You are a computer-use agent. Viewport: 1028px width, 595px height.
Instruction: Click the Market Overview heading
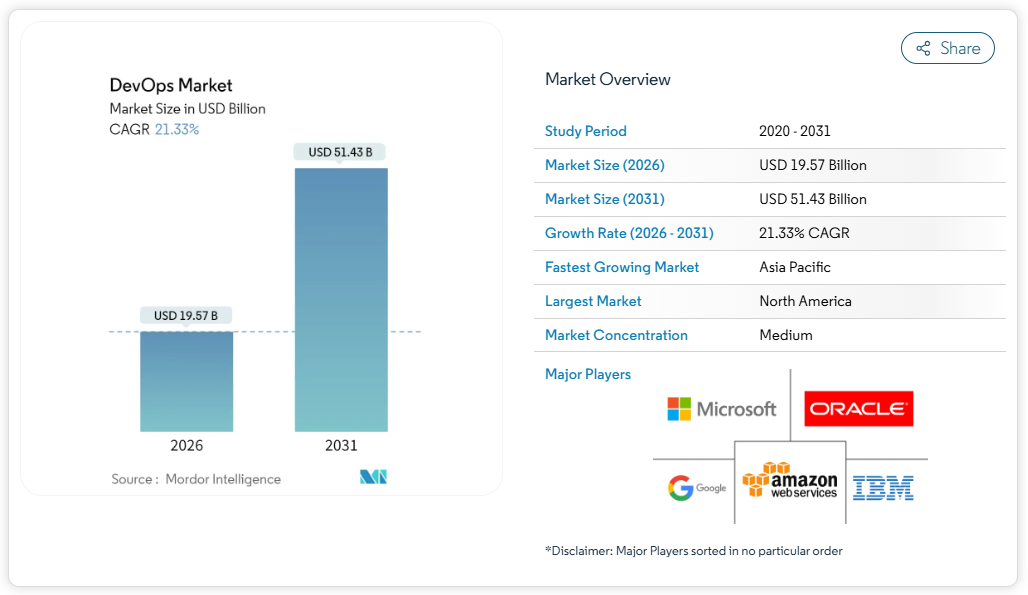608,79
